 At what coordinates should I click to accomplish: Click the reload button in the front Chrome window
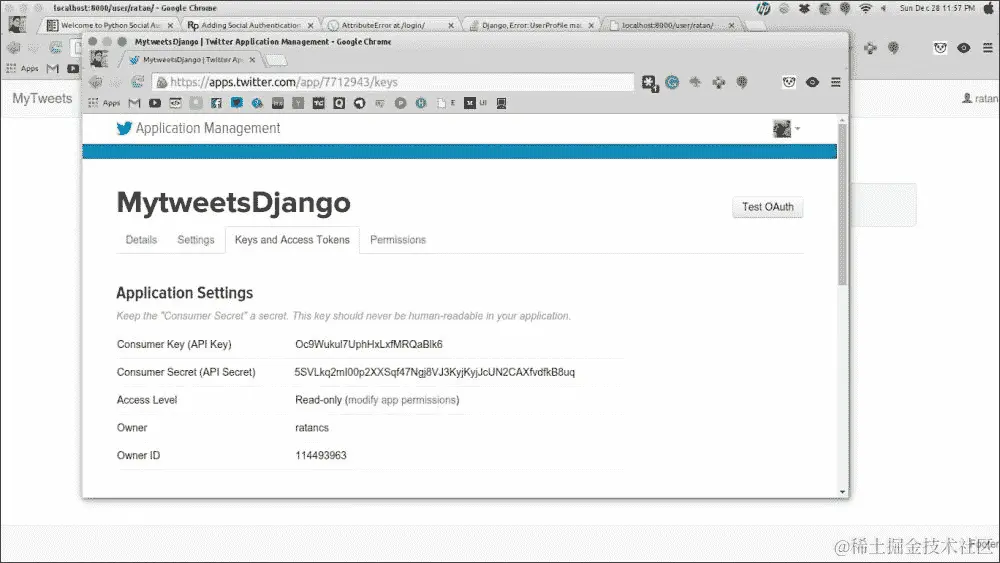[x=138, y=82]
